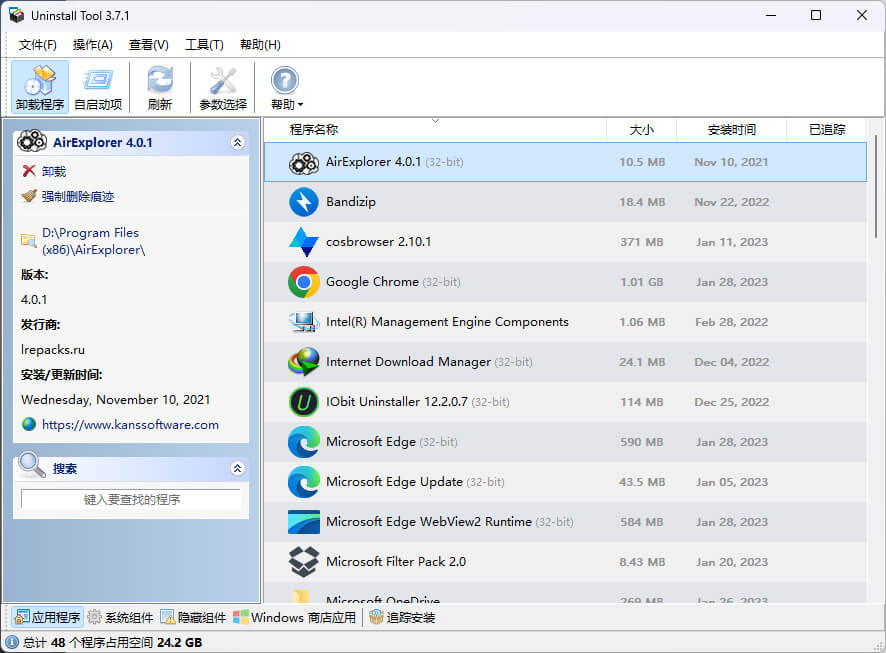This screenshot has width=886, height=653.
Task: Open the 工具(T) menu
Action: pyautogui.click(x=201, y=44)
